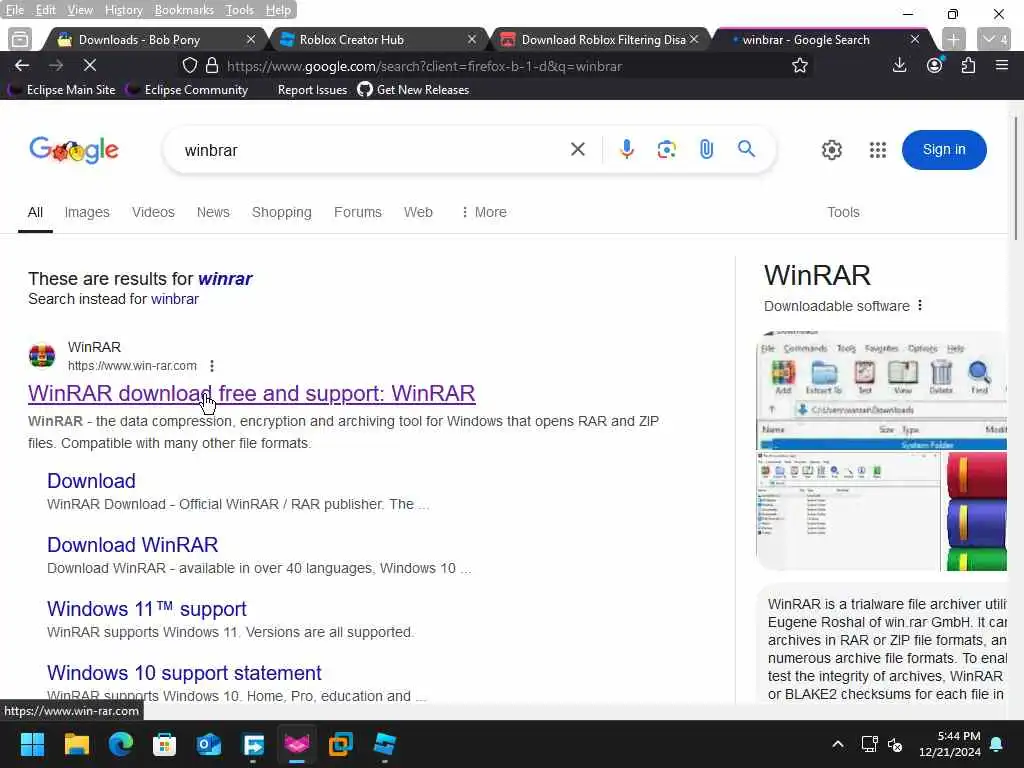
Task: Click the Google search magnifier
Action: (746, 149)
